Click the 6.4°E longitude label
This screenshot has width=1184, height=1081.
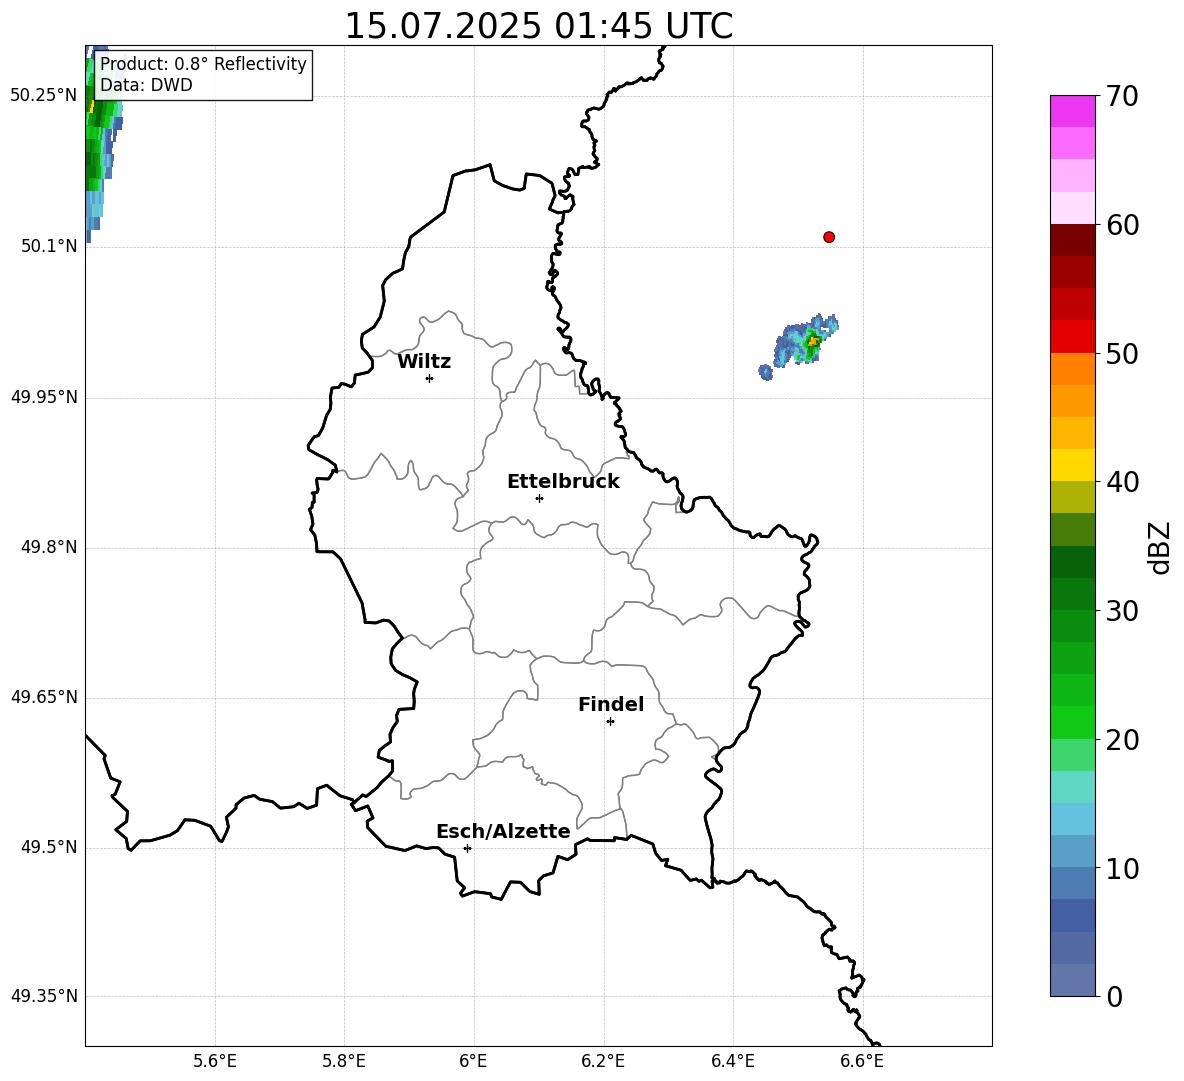pyautogui.click(x=732, y=1062)
